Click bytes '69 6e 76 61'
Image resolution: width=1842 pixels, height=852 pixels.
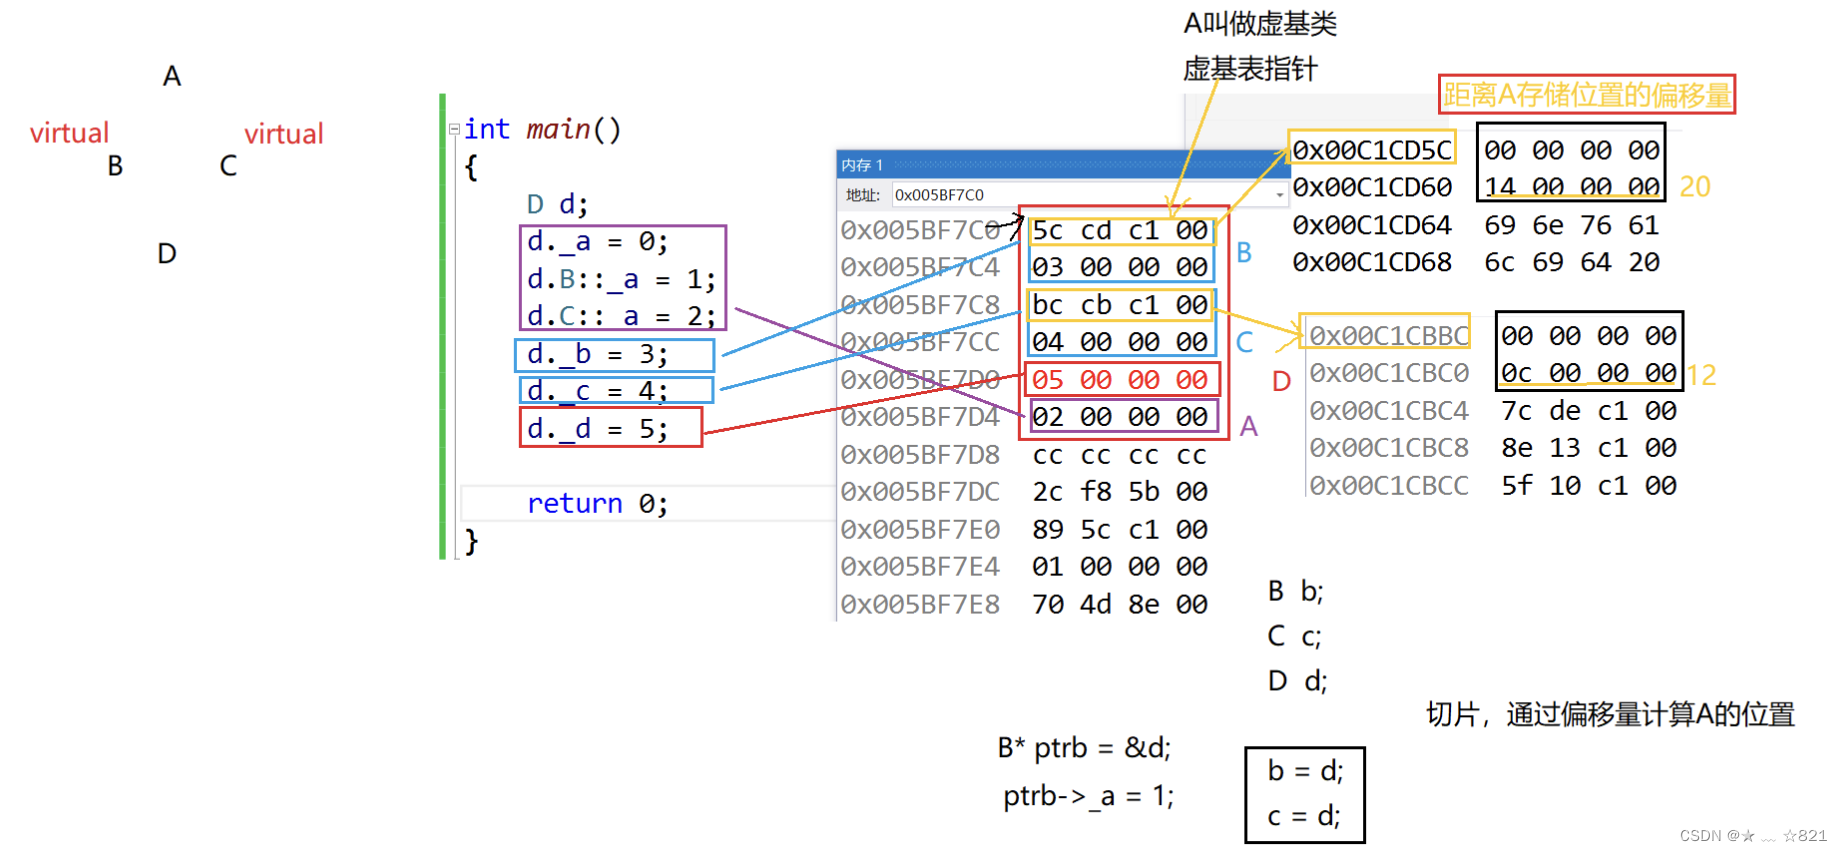point(1572,225)
